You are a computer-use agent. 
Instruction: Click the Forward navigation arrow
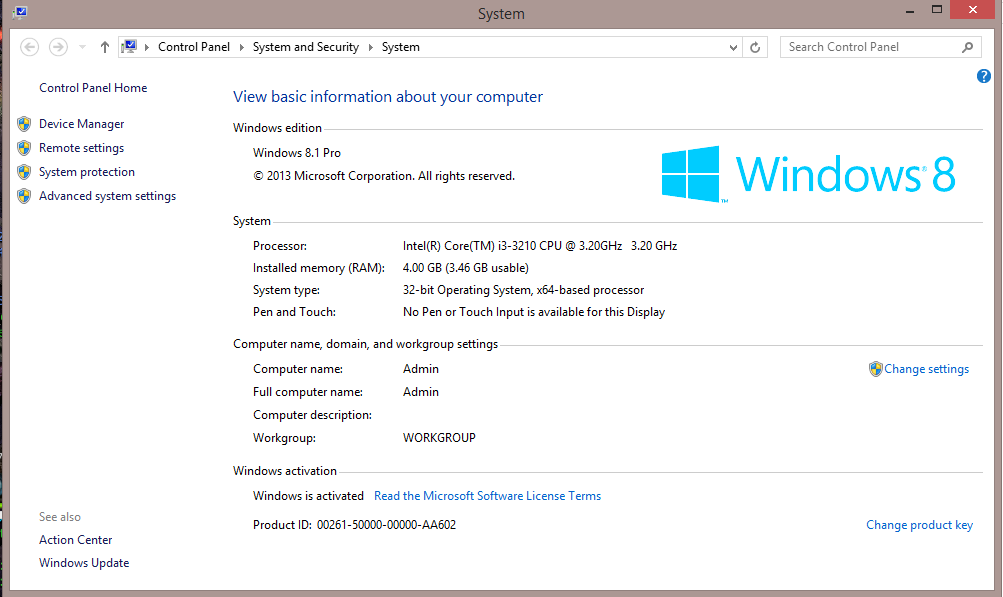58,47
